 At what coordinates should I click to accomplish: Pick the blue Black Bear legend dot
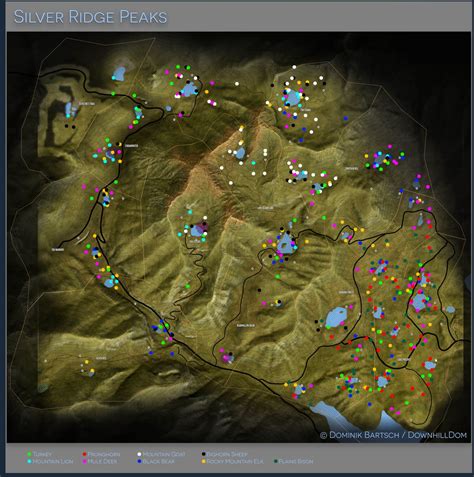139,461
